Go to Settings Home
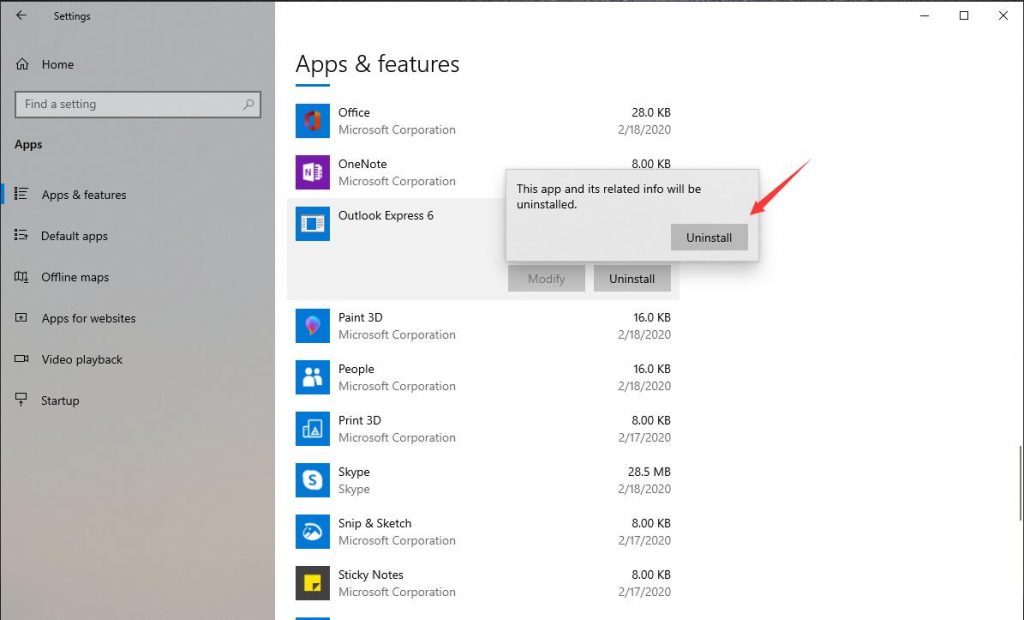Image resolution: width=1024 pixels, height=620 pixels. tap(57, 64)
